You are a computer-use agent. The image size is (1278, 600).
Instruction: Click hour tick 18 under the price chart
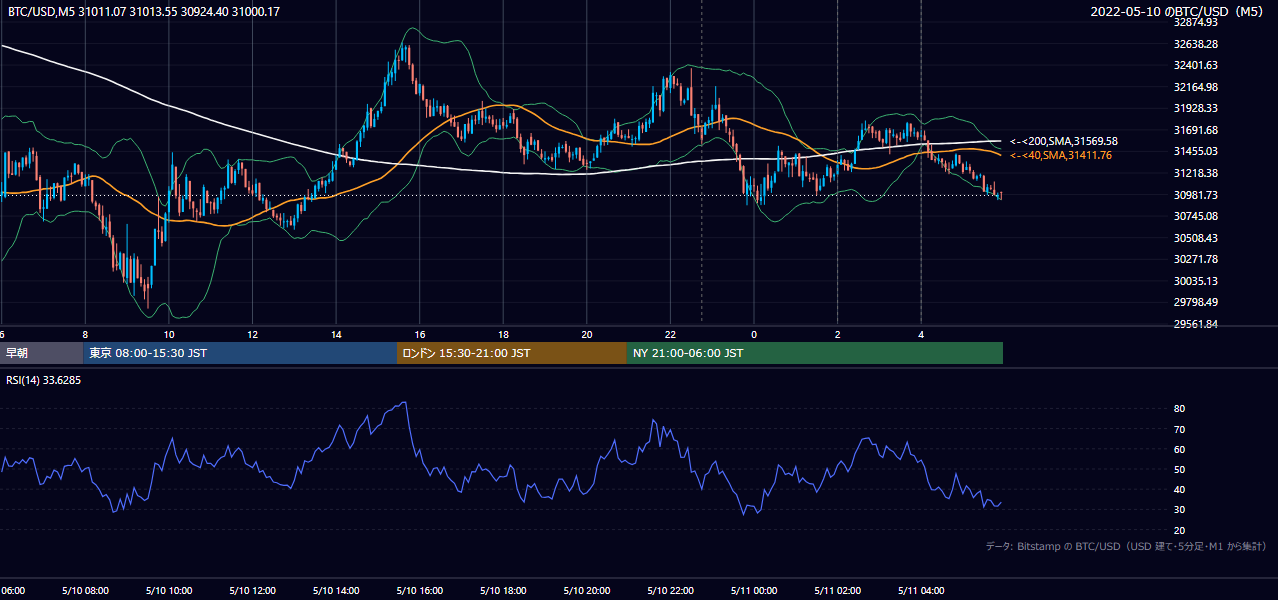pyautogui.click(x=503, y=334)
